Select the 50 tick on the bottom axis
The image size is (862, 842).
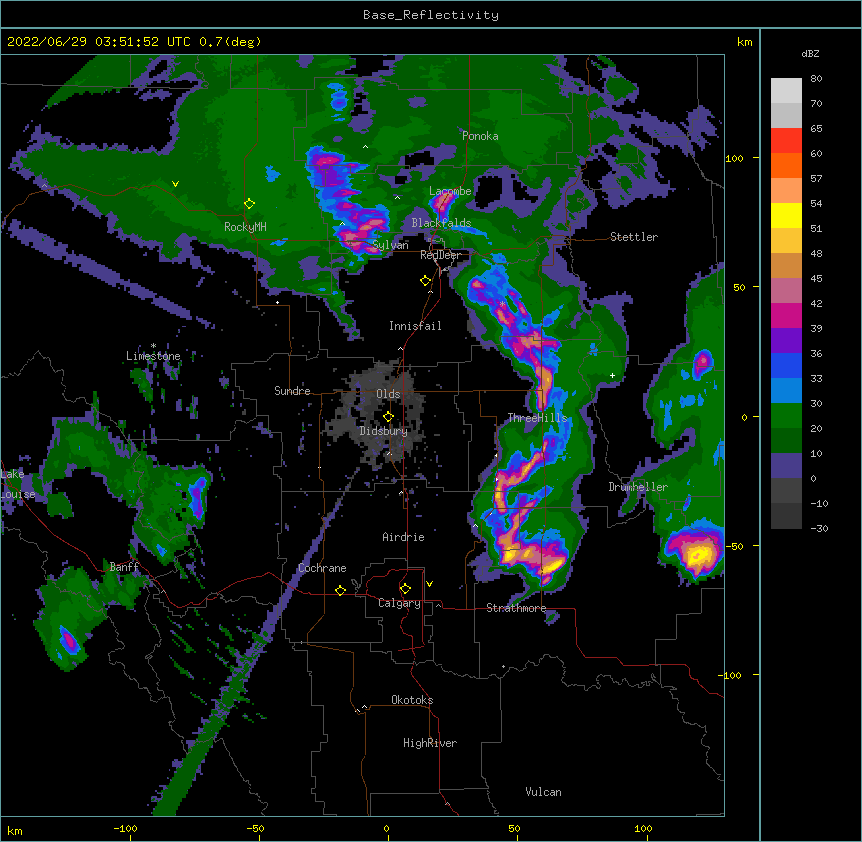[x=513, y=828]
